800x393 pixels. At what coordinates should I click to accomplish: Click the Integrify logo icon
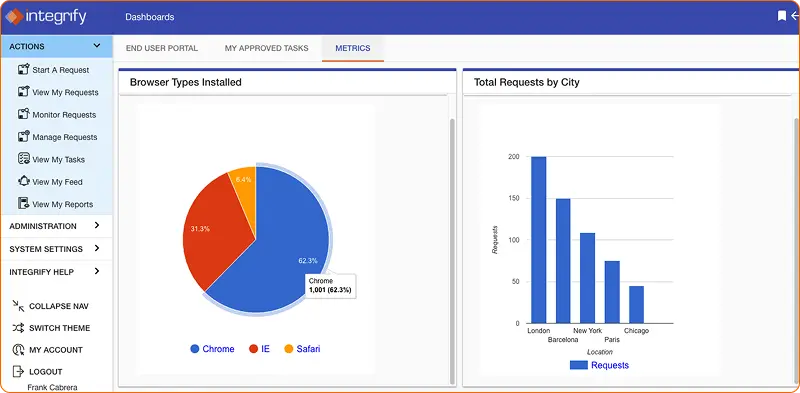tap(14, 16)
